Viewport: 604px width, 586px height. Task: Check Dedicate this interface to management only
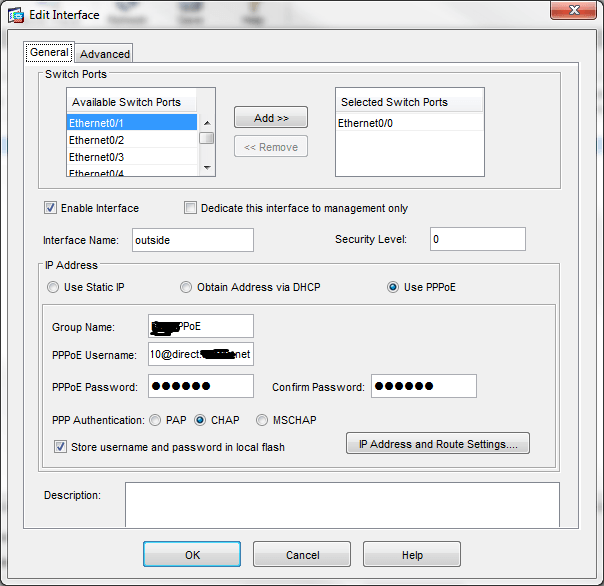(190, 208)
